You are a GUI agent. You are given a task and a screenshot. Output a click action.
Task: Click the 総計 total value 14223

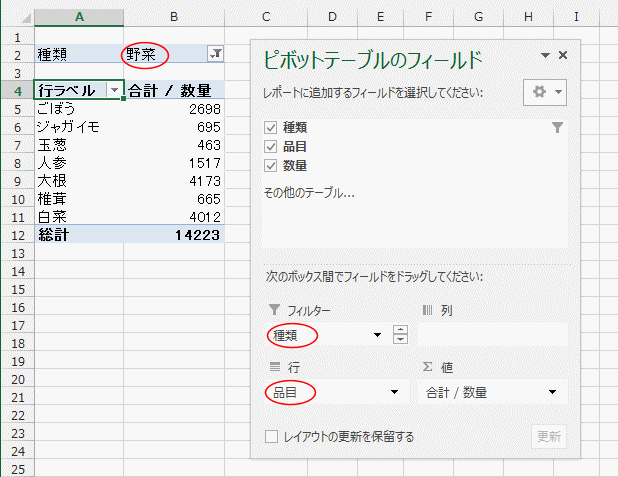tap(173, 234)
